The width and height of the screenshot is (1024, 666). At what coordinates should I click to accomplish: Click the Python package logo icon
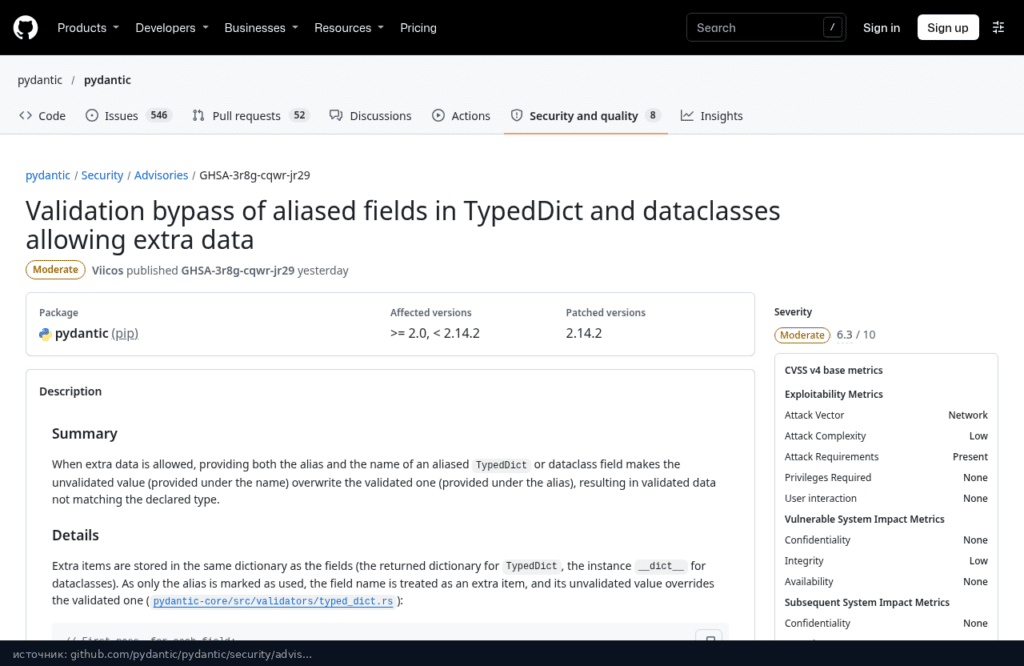tap(45, 334)
